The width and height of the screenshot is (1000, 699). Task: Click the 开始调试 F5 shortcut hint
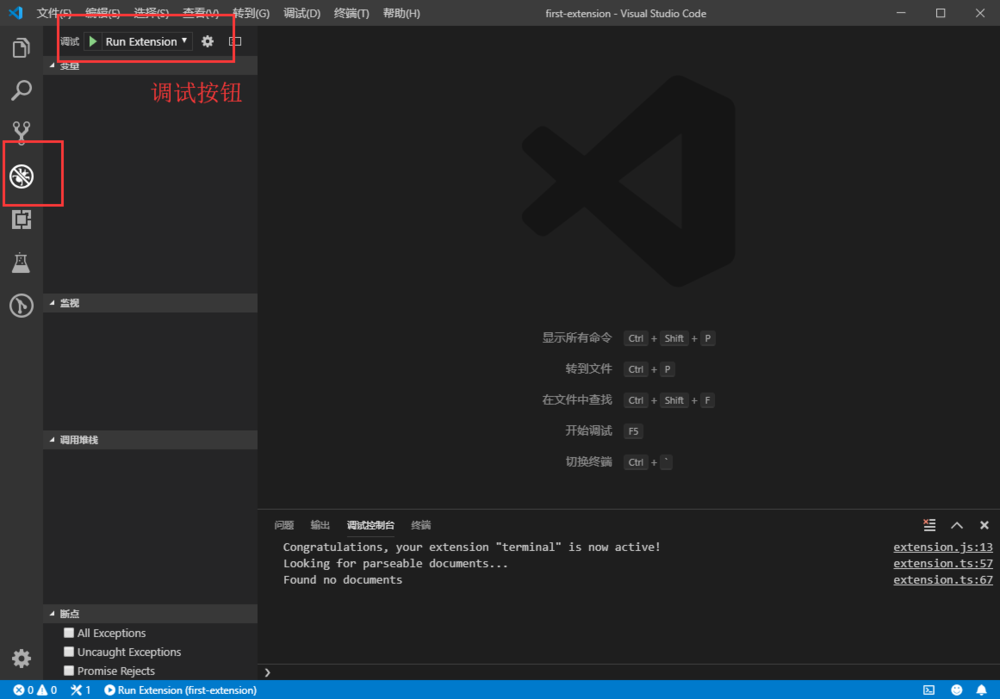click(603, 431)
